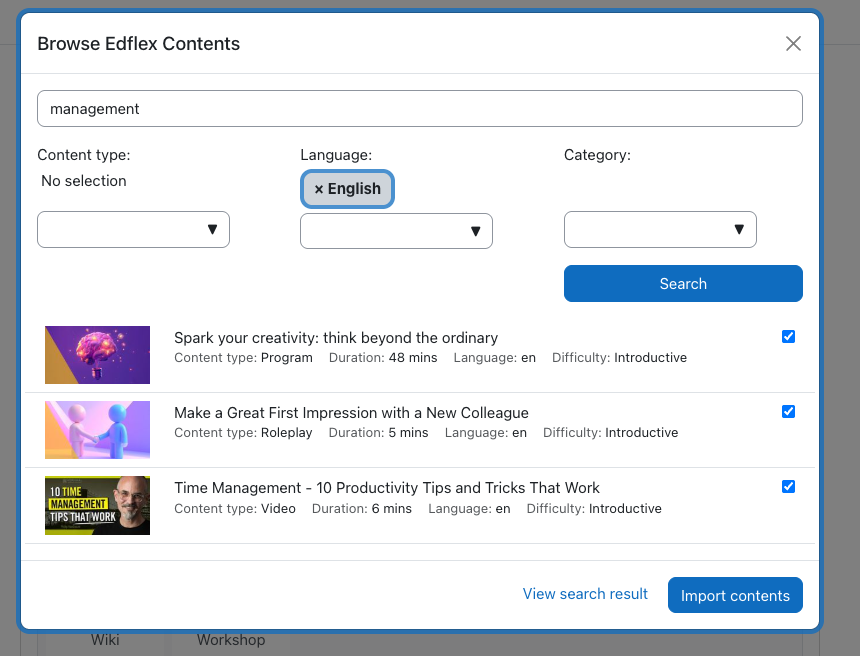Click View search result link
The height and width of the screenshot is (656, 860).
click(585, 594)
